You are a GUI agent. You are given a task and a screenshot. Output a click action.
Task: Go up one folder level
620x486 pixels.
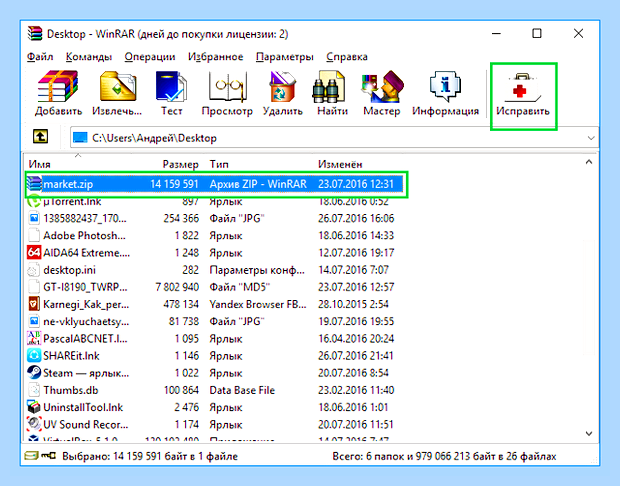tap(40, 137)
